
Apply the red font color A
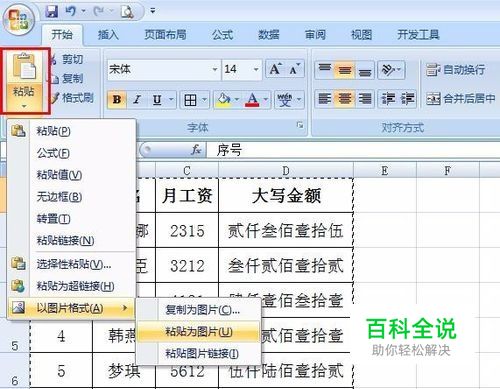click(x=252, y=99)
